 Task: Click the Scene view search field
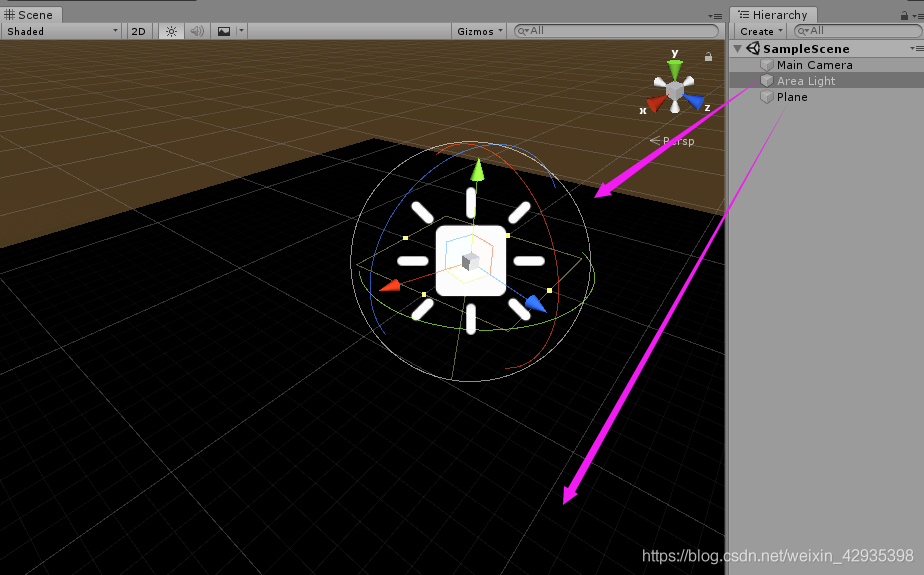pos(616,31)
